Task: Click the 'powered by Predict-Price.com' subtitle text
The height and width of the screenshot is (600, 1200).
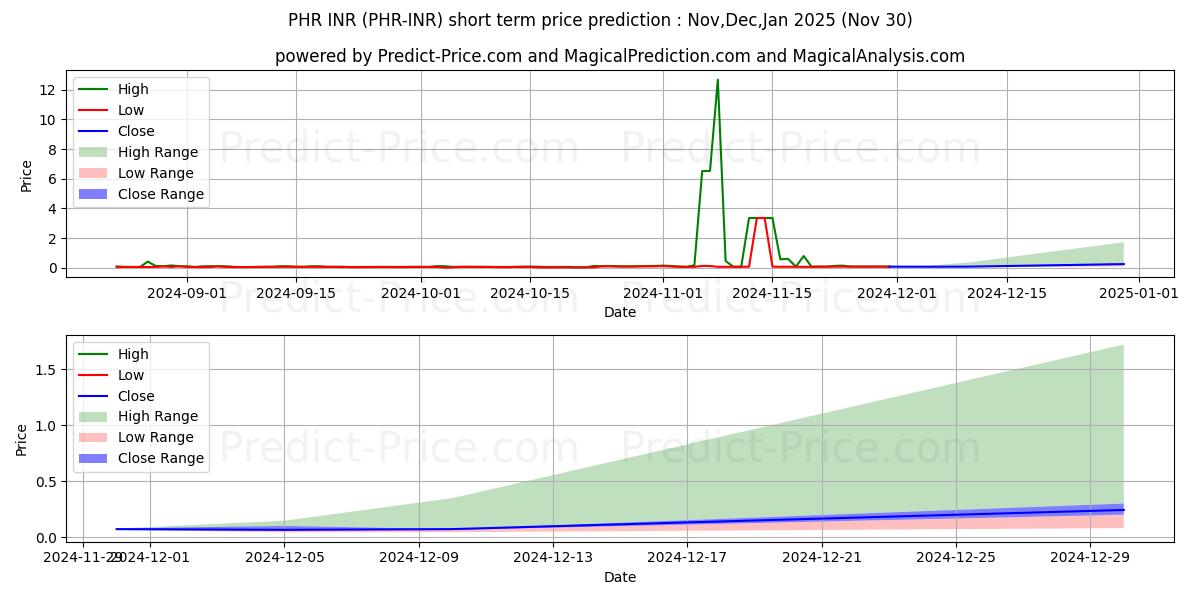Action: point(620,56)
